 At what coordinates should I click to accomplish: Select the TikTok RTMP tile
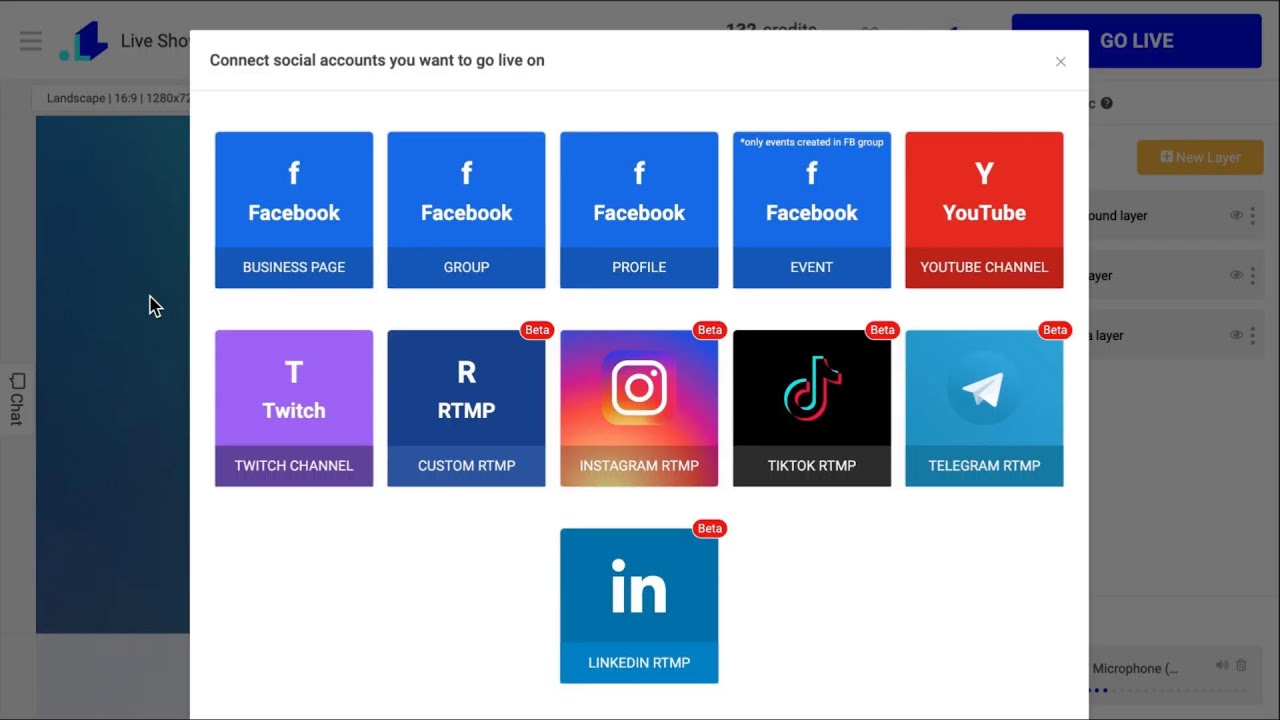811,408
